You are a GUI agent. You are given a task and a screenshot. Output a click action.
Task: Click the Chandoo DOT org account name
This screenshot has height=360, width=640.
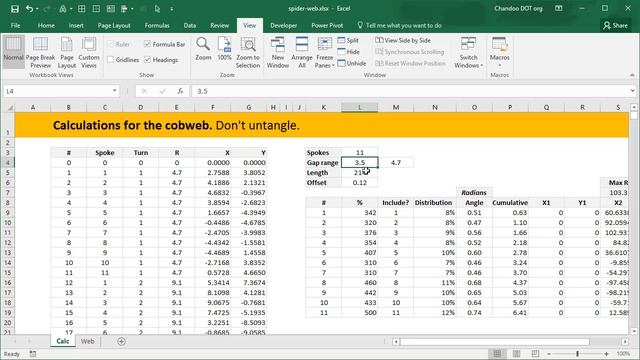(x=518, y=9)
